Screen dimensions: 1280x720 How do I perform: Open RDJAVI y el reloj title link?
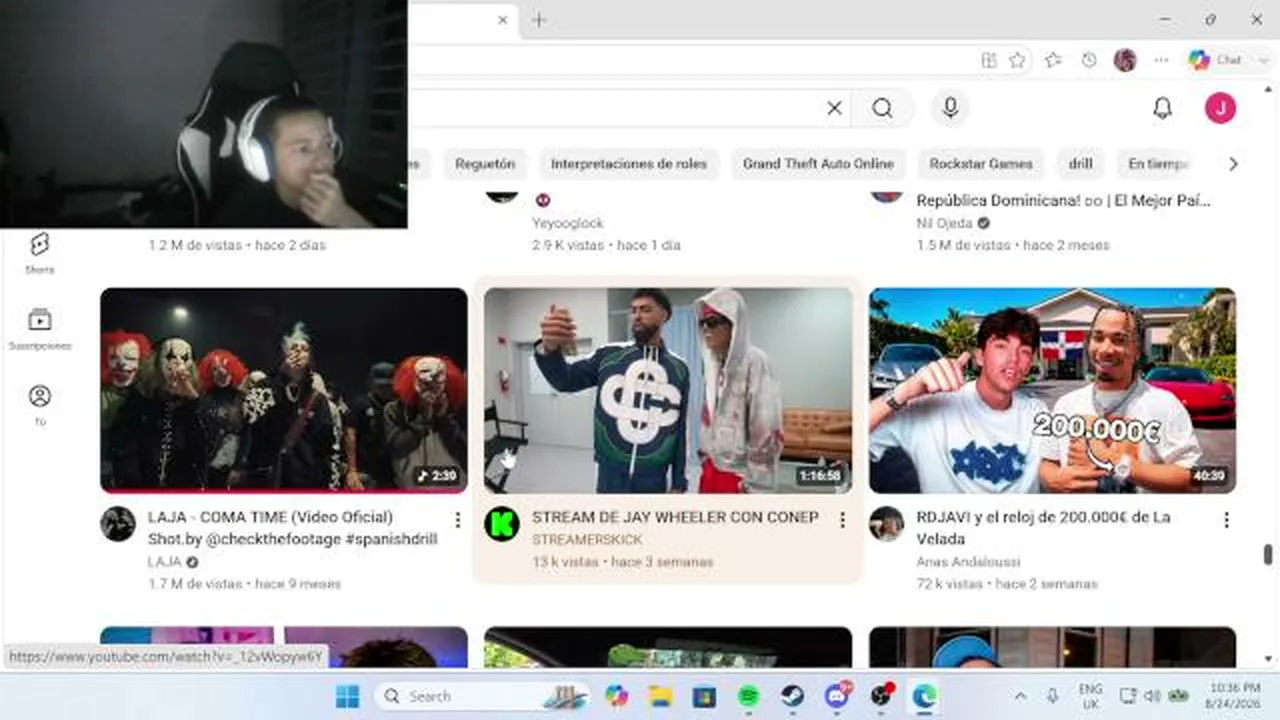click(1043, 528)
